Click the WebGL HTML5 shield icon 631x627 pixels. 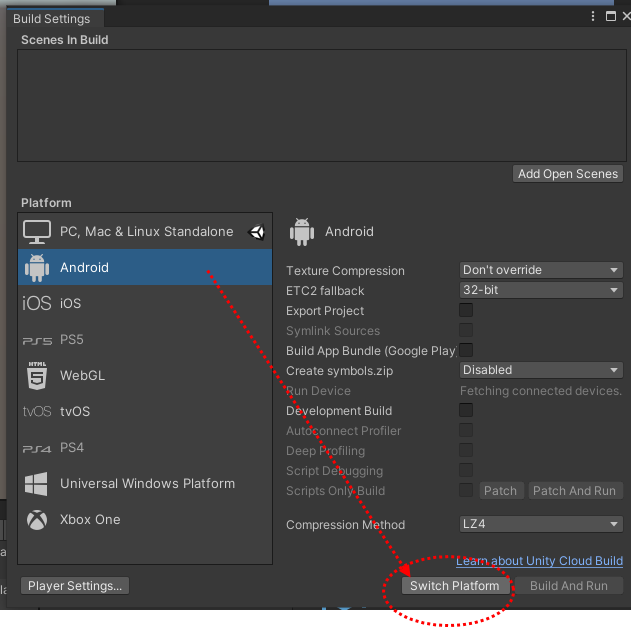pyautogui.click(x=37, y=375)
